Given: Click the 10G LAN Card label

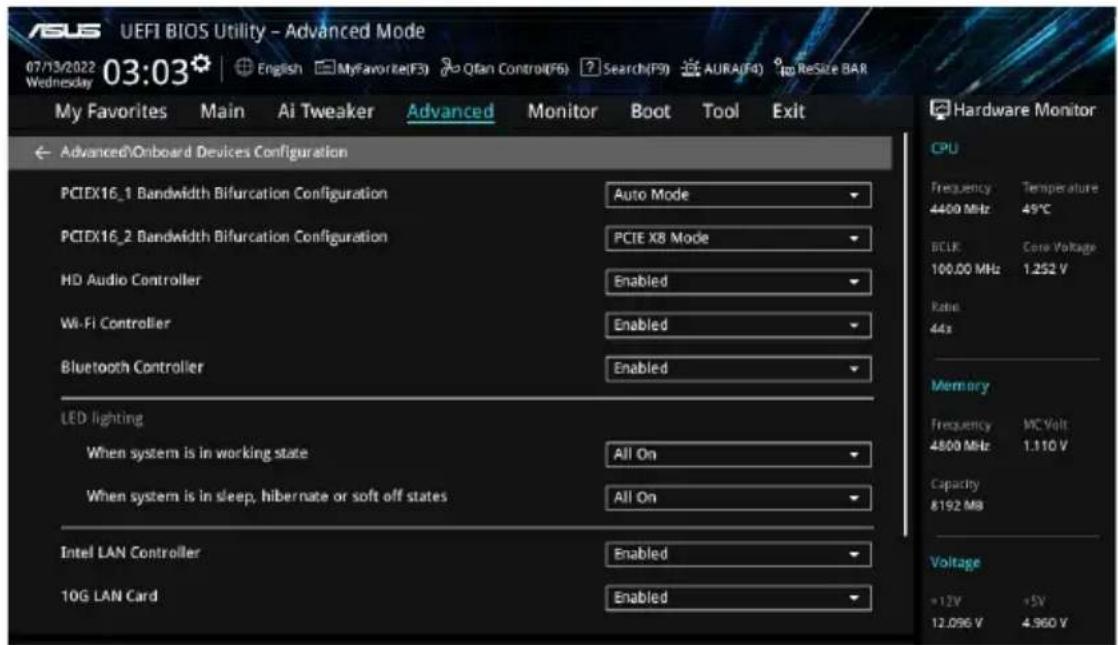Looking at the screenshot, I should [109, 597].
